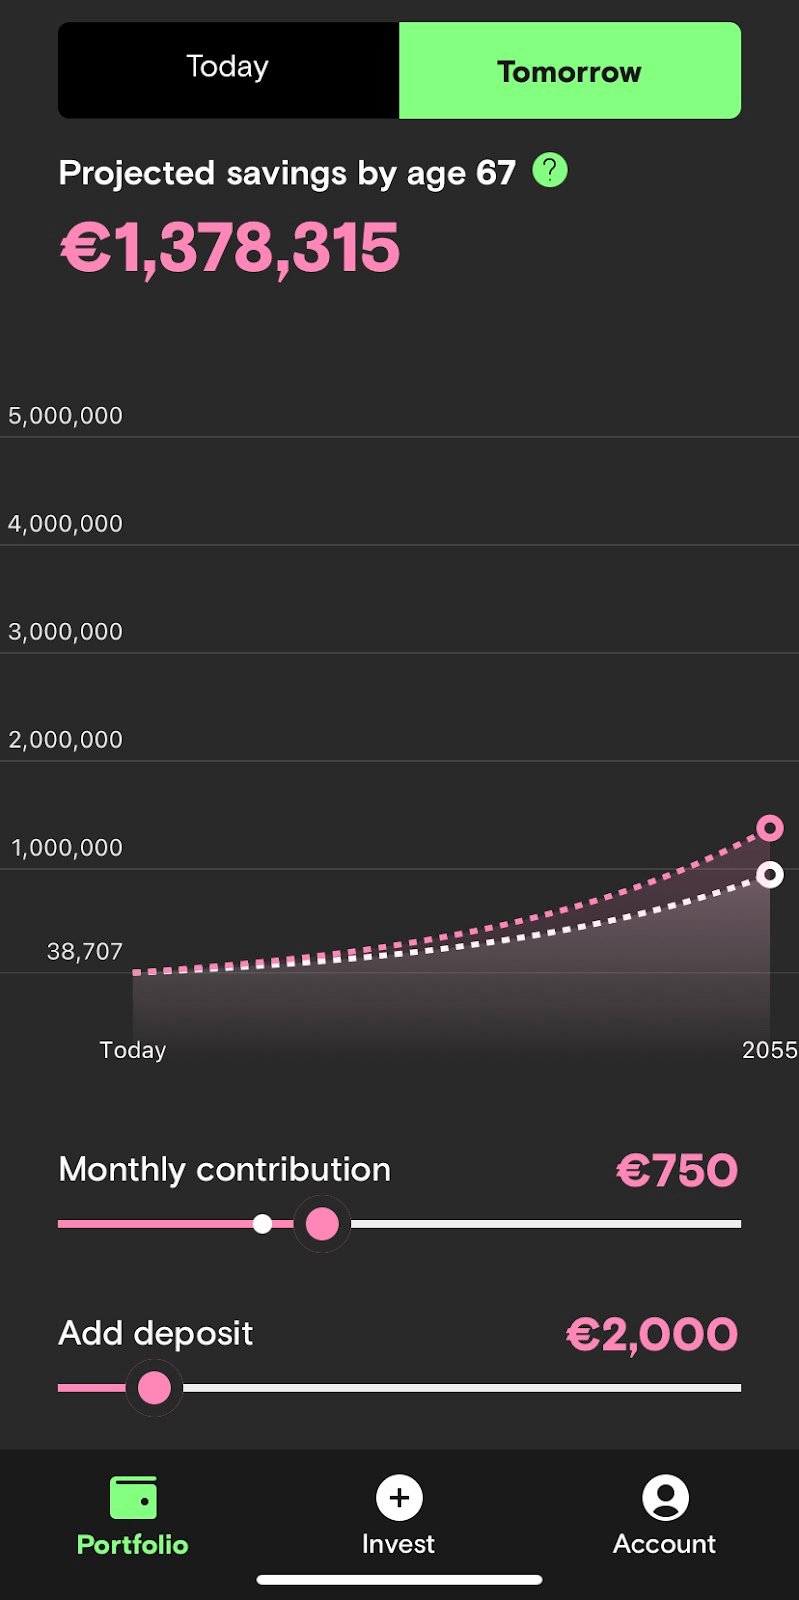
Task: Click the white marker on contribution slider
Action: click(262, 1224)
